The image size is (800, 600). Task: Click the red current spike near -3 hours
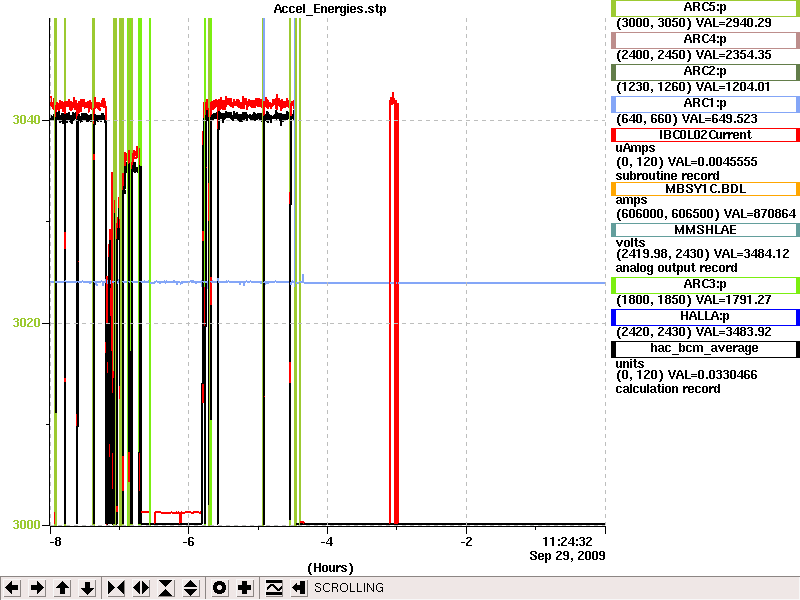(393, 309)
